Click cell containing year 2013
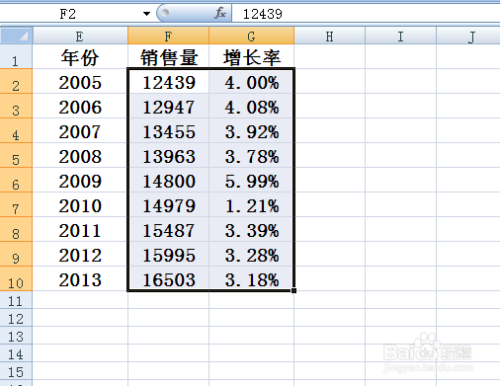 tap(80, 279)
